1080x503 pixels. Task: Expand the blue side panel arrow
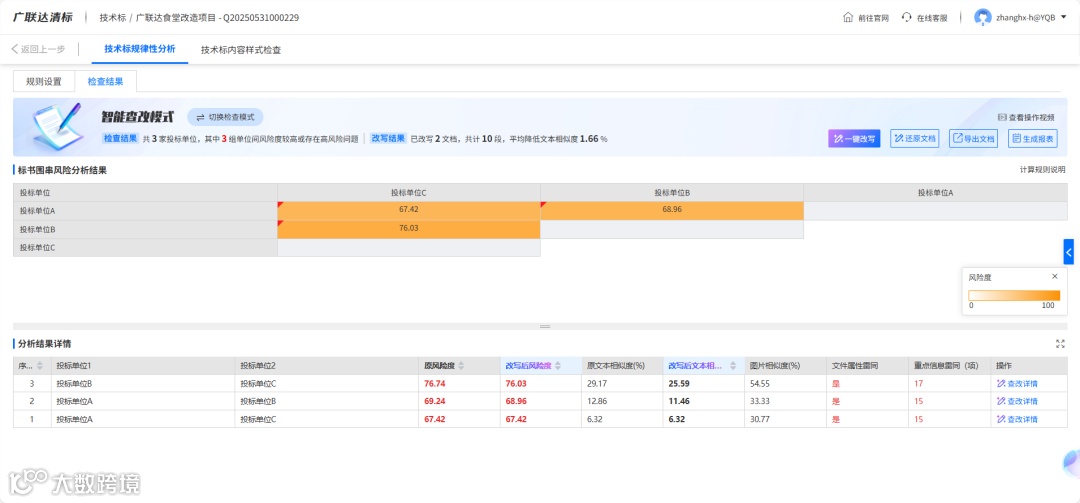(1068, 253)
